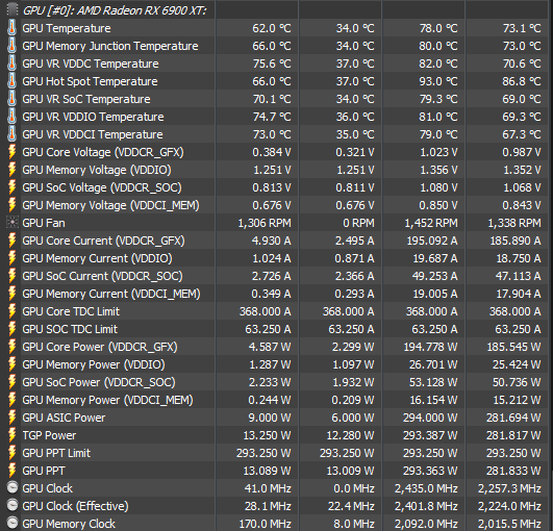Screen dimensions: 553x531
Task: Click the 1.023 V core voltage maximum
Action: 438,152
